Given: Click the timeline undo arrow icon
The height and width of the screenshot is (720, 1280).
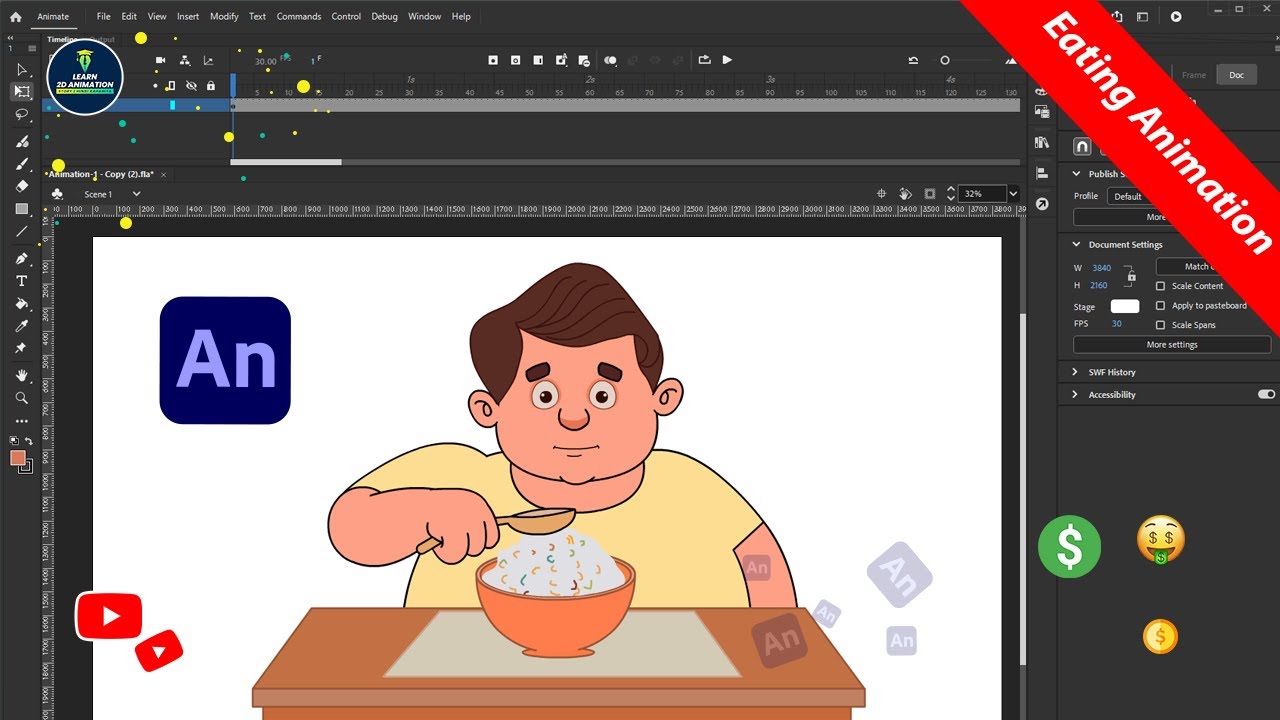Looking at the screenshot, I should click(913, 61).
